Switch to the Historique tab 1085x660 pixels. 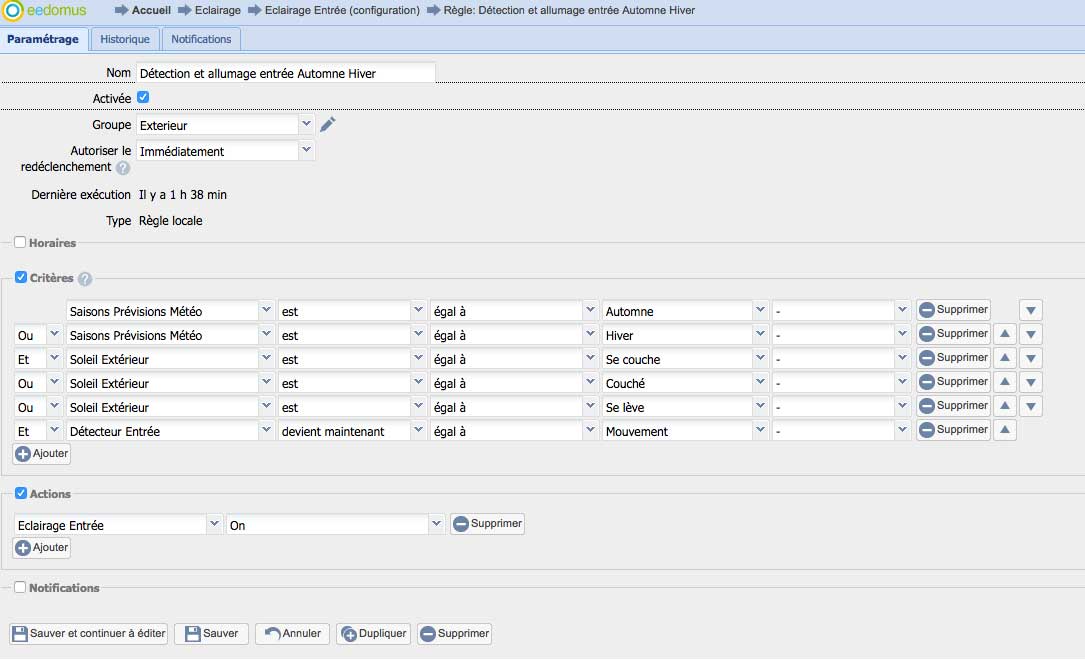pos(125,39)
